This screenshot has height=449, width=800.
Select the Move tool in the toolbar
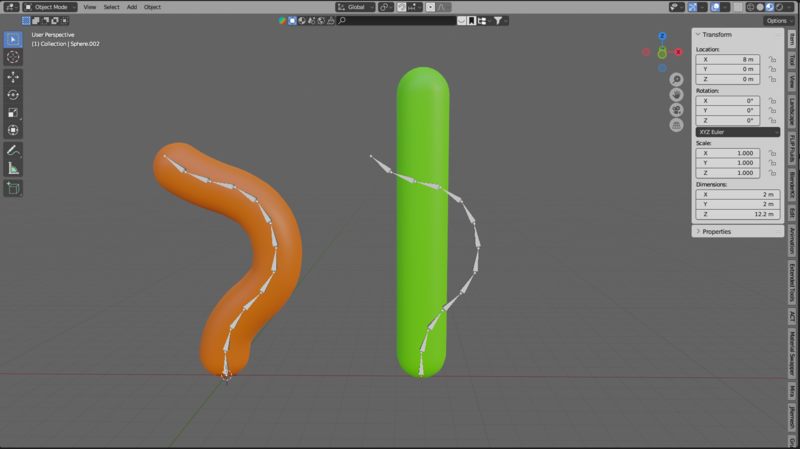[x=13, y=76]
